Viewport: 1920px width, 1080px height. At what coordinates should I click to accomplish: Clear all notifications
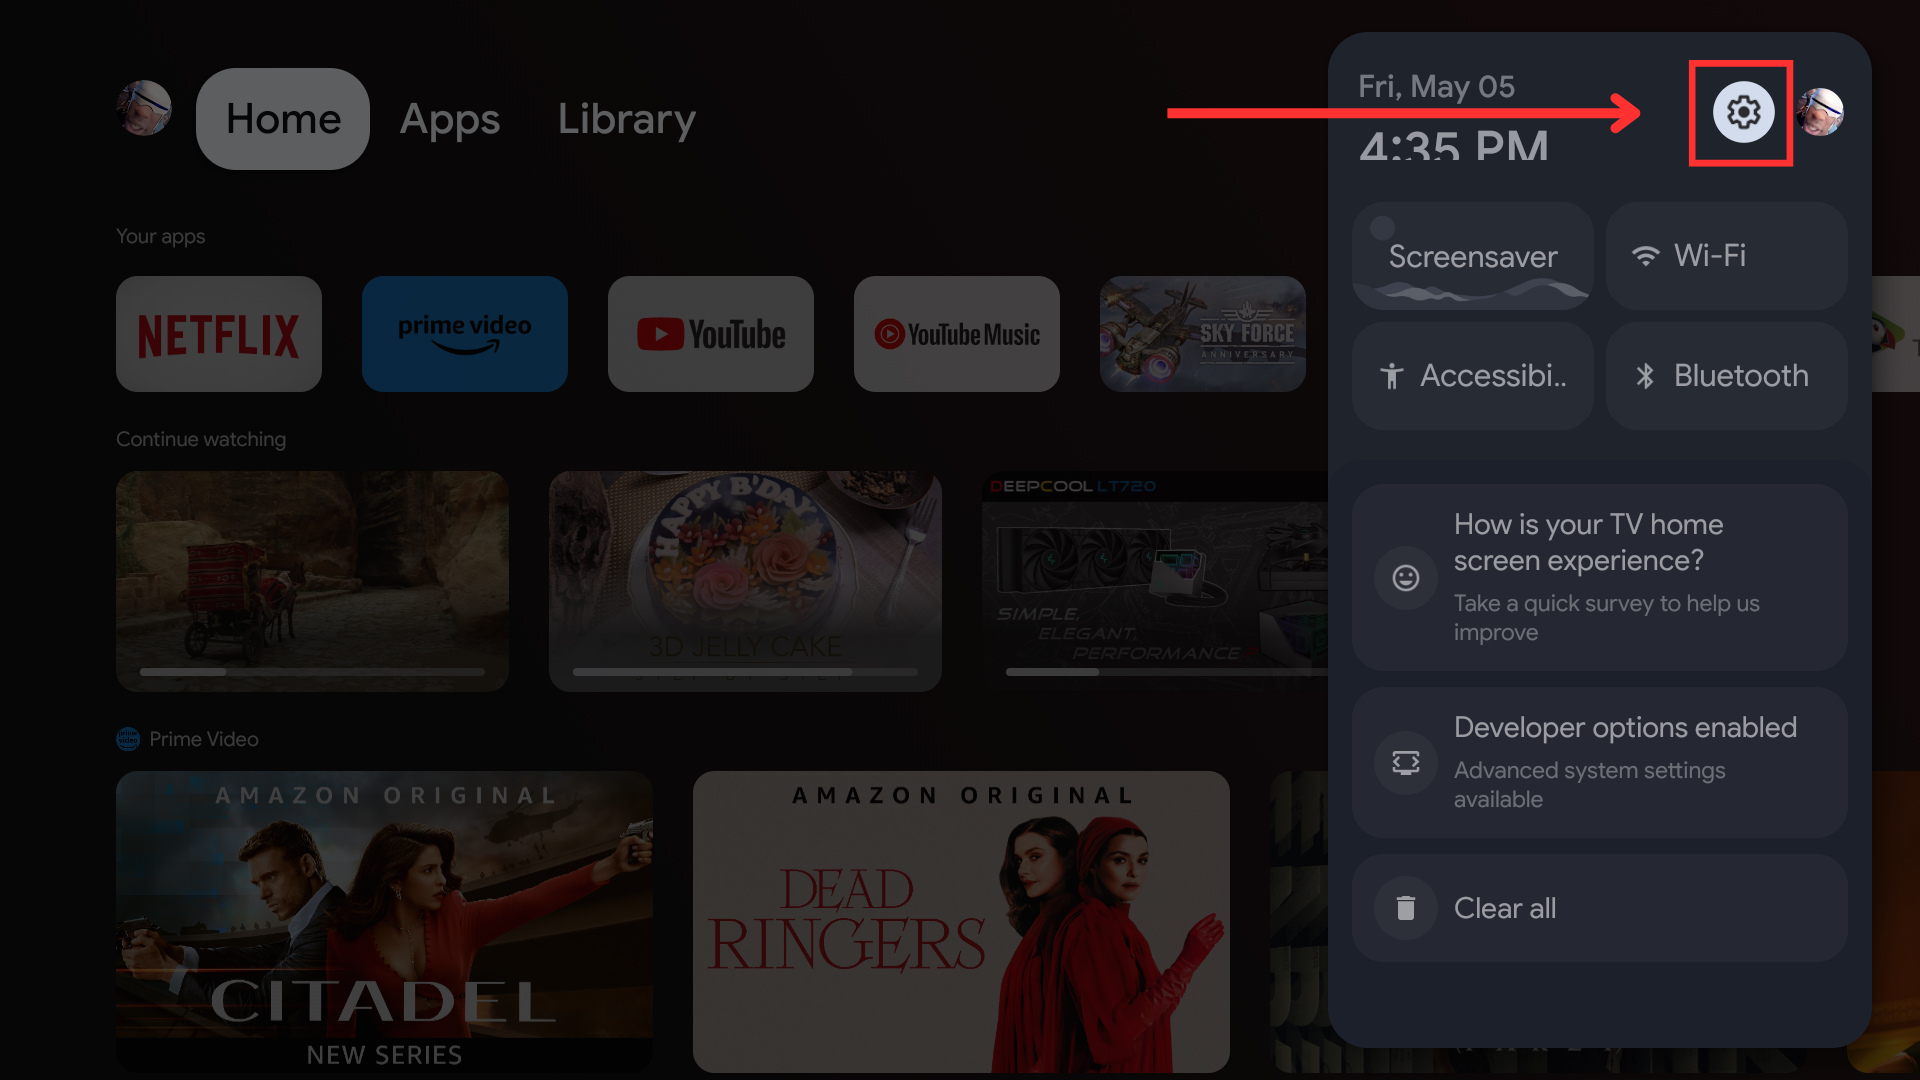click(x=1598, y=908)
